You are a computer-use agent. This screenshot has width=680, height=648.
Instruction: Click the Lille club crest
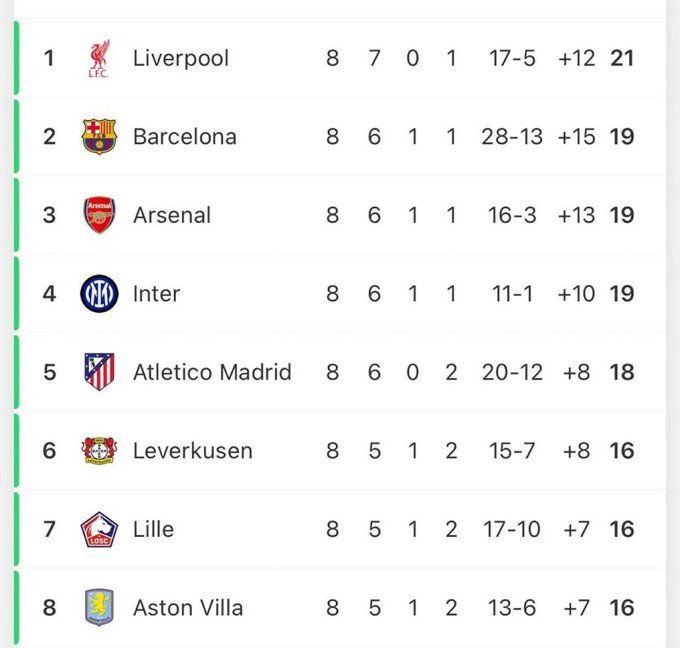point(99,530)
